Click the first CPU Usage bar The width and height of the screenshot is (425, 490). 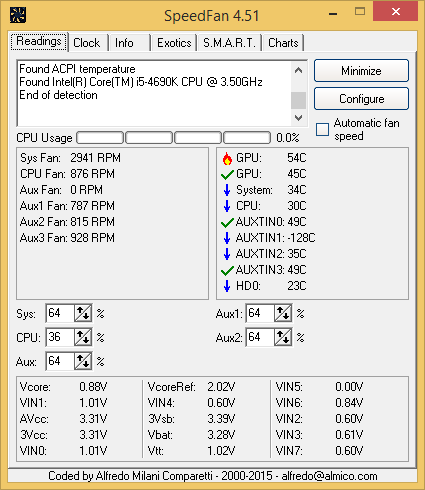pyautogui.click(x=100, y=137)
